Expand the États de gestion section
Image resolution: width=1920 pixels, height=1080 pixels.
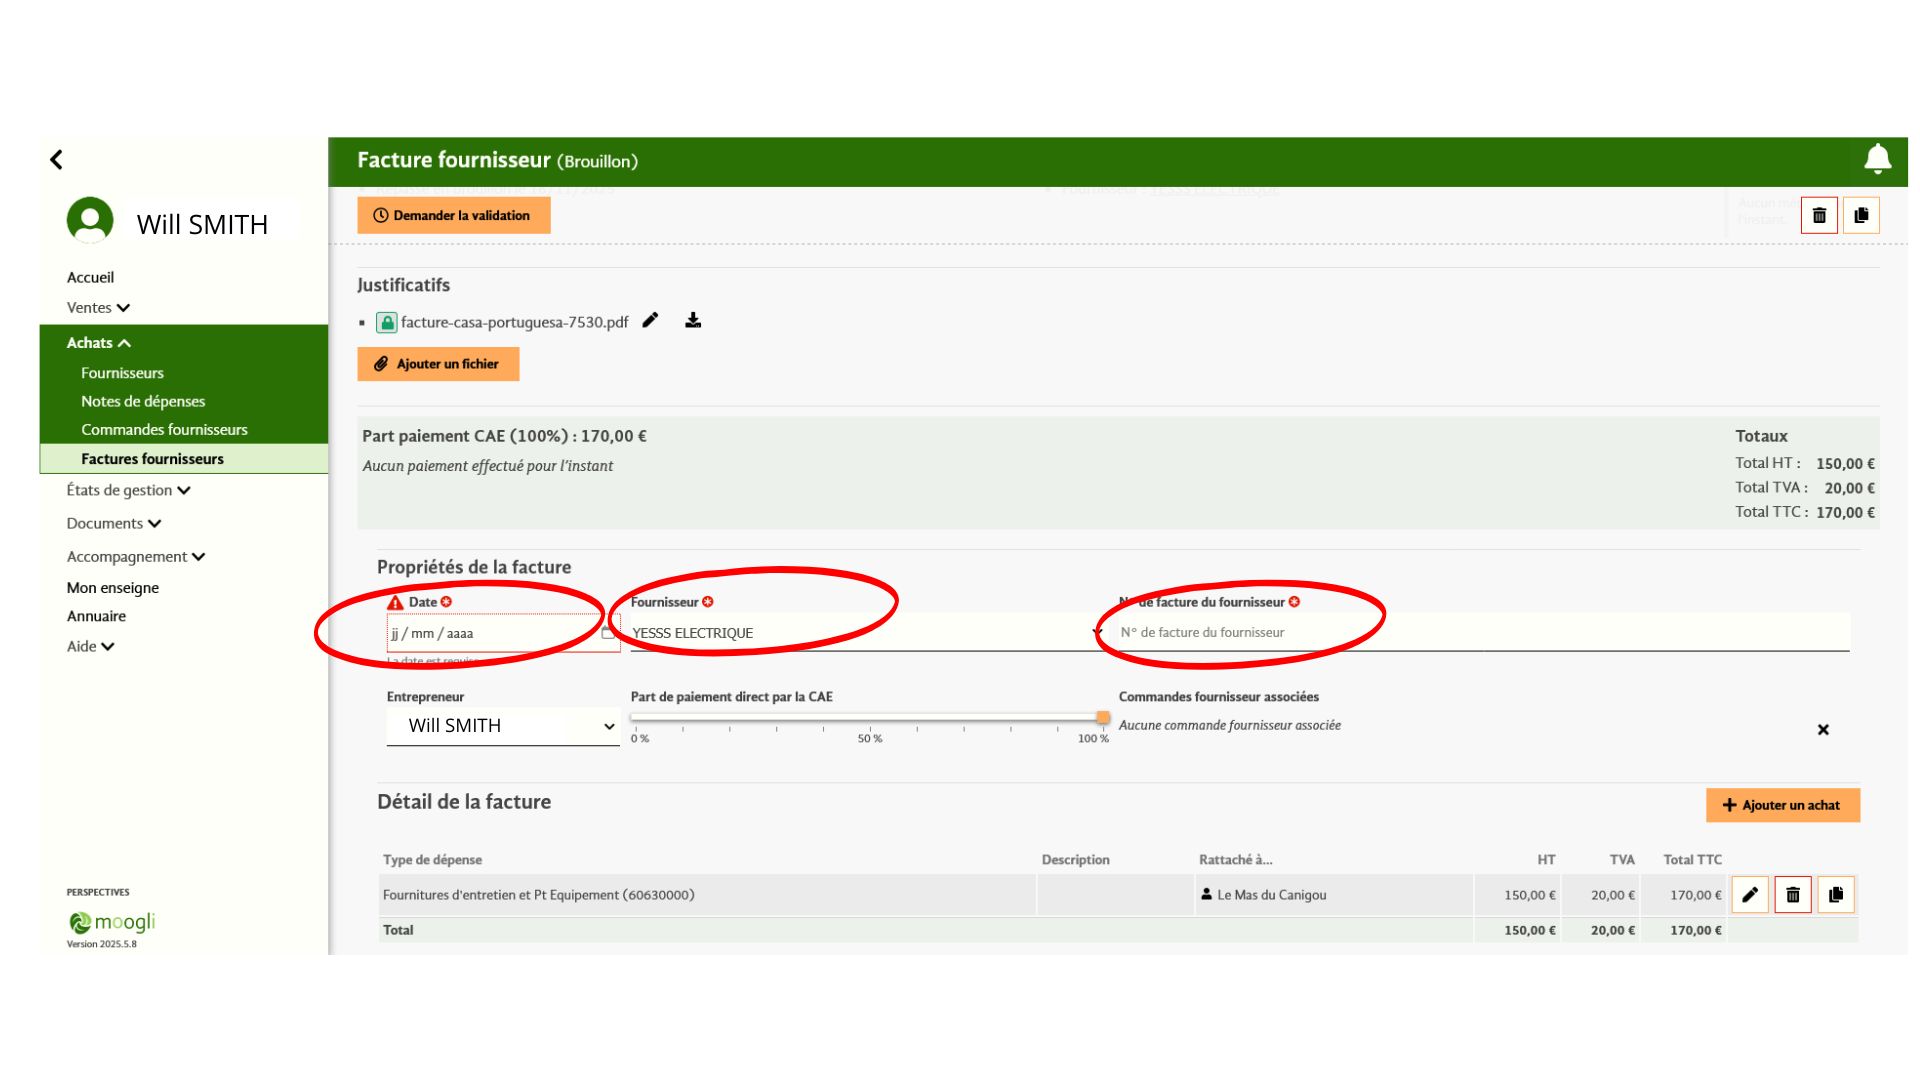[x=128, y=490]
